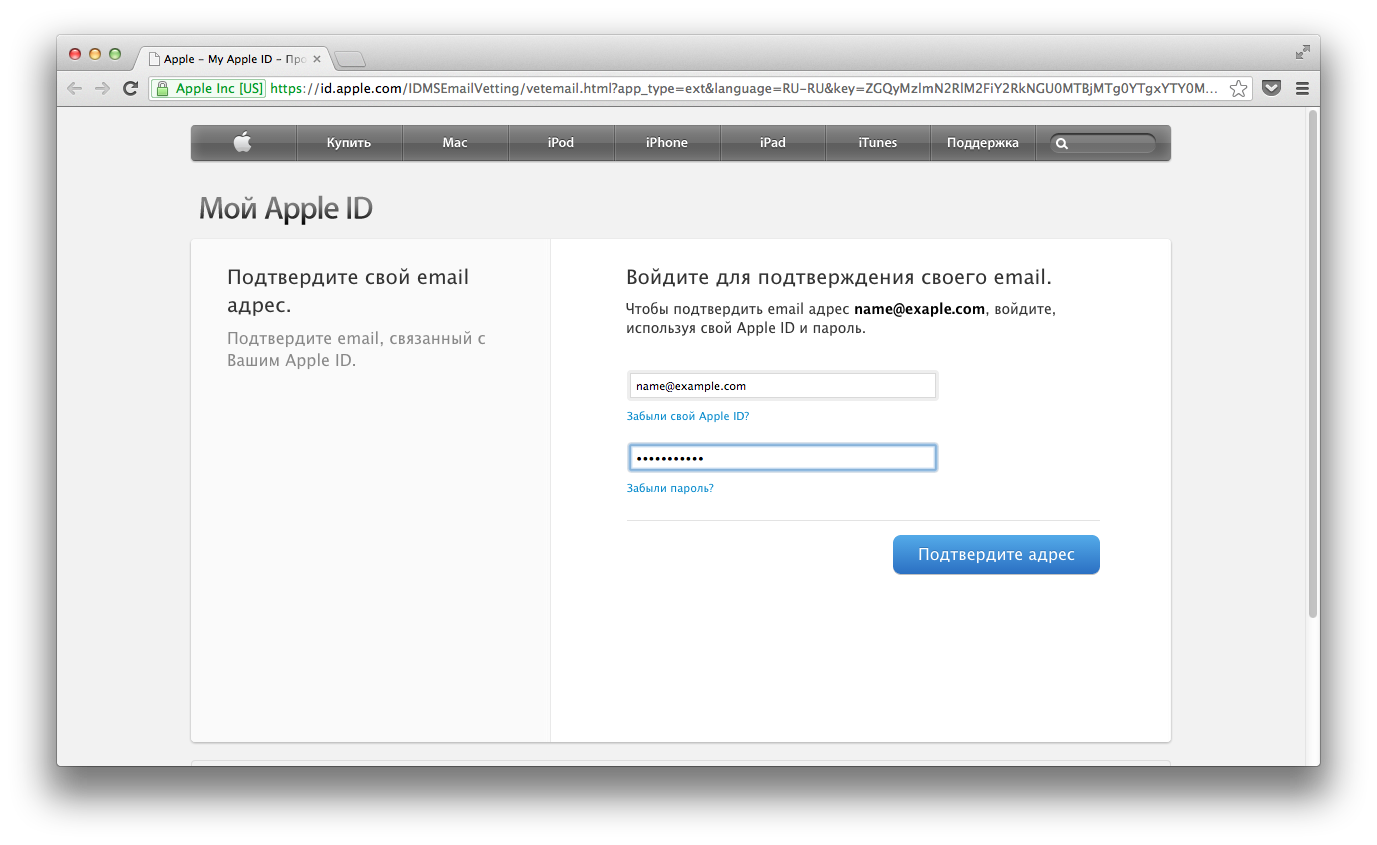Click the fullscreen arrows icon in the window corner
Screen dimensions: 1377x845
1303,52
